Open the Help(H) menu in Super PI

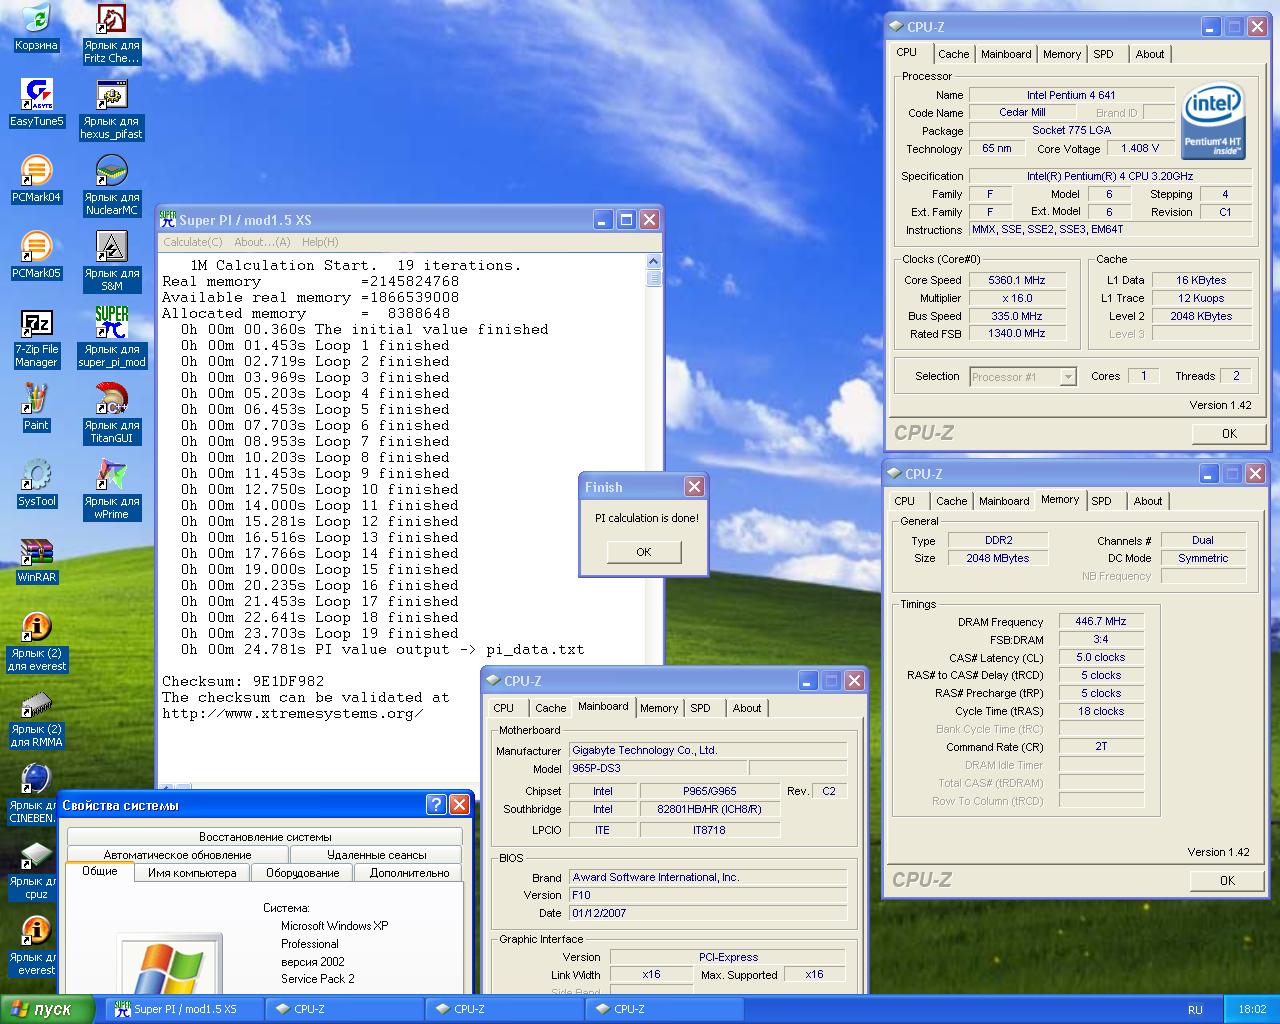coord(320,242)
